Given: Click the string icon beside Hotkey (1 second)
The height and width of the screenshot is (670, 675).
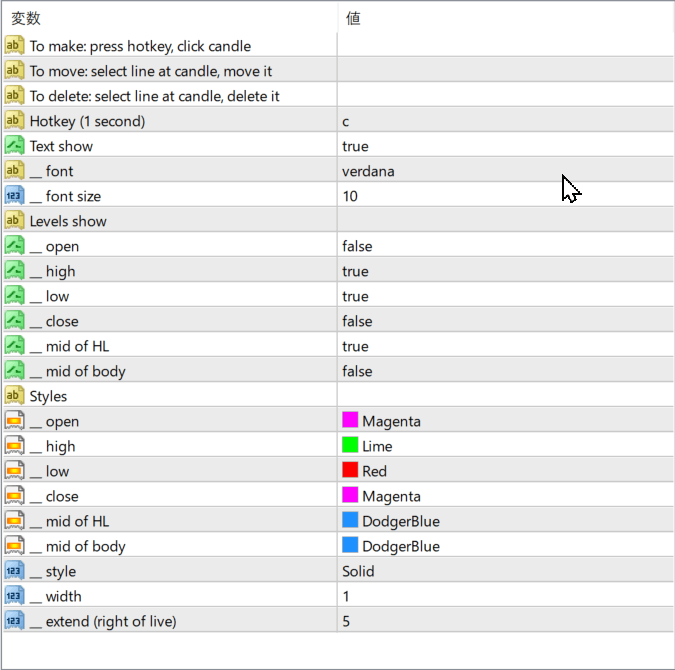Looking at the screenshot, I should tap(14, 121).
